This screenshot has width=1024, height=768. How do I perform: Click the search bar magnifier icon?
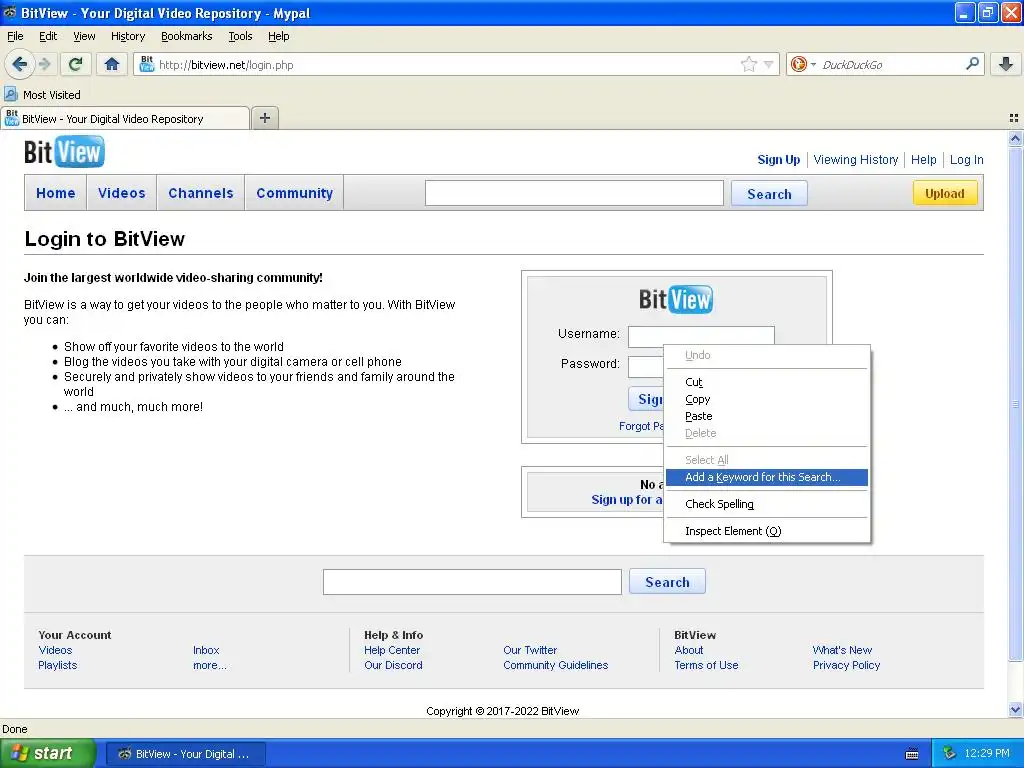pos(972,64)
